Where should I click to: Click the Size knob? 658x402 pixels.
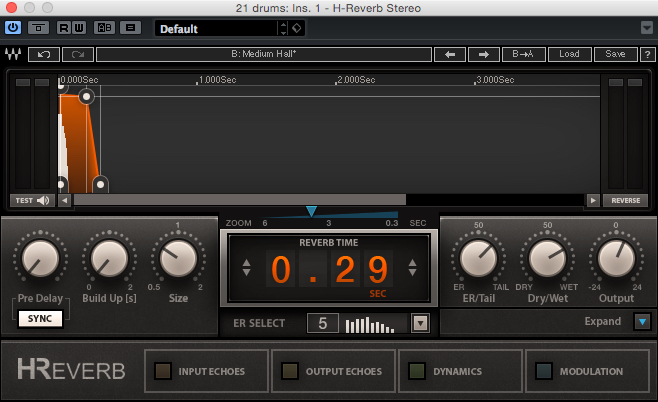pyautogui.click(x=178, y=258)
